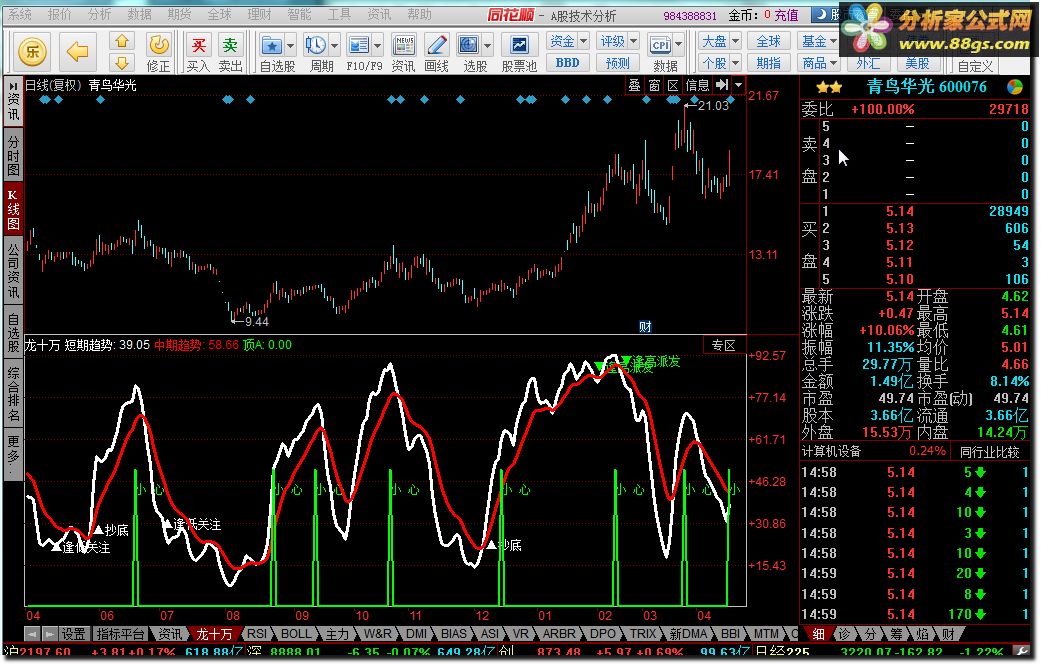
Task: Open the 帮助 menu
Action: pyautogui.click(x=419, y=14)
